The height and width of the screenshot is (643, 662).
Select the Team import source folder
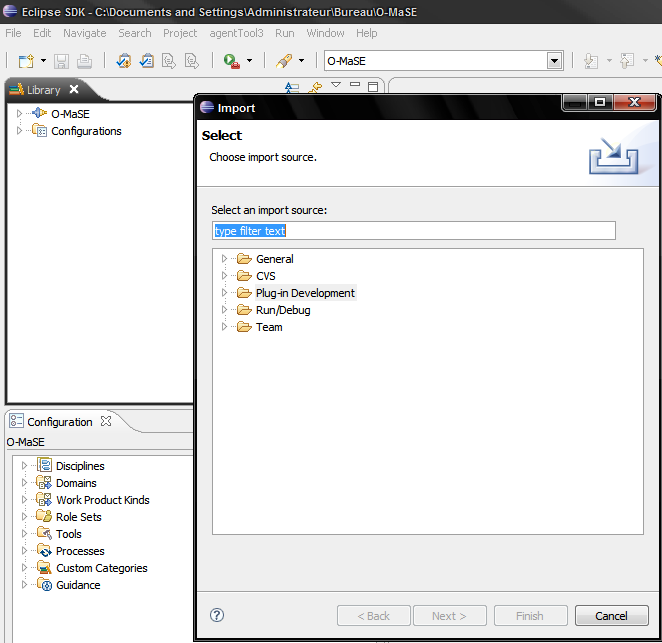269,327
